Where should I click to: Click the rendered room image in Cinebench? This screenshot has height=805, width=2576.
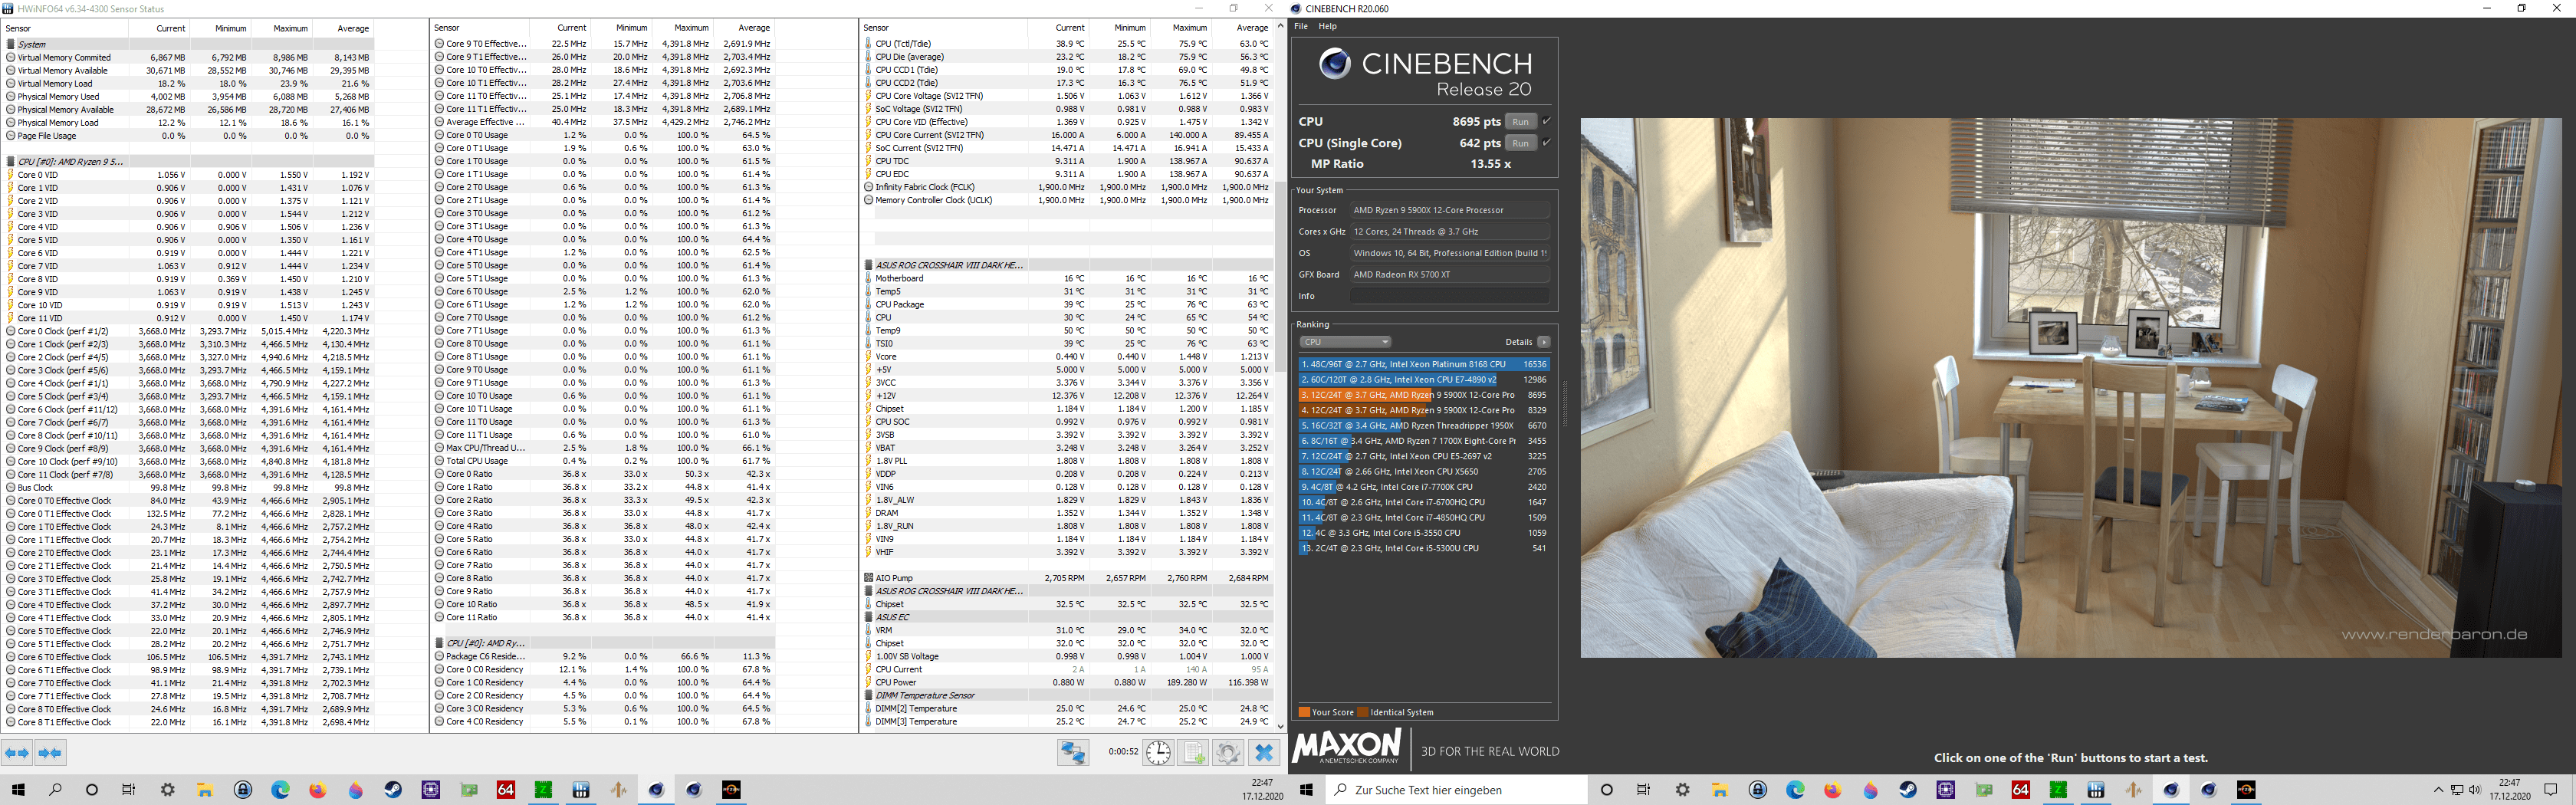(2070, 388)
